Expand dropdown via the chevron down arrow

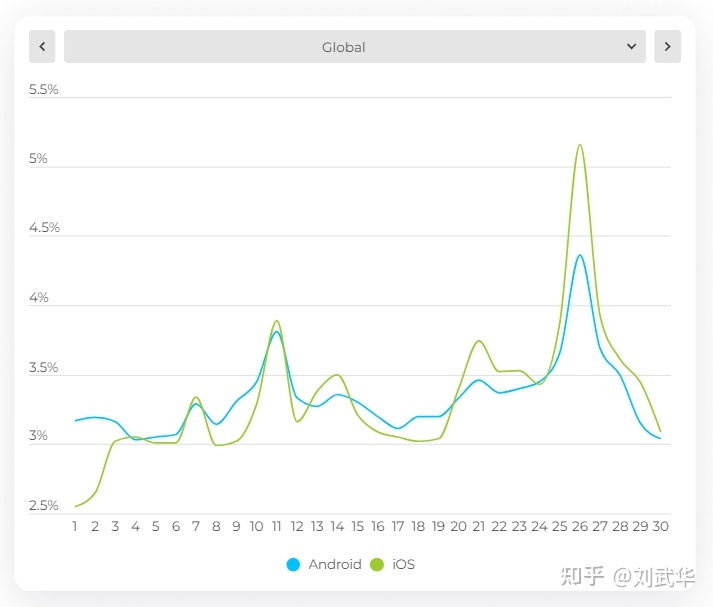631,46
